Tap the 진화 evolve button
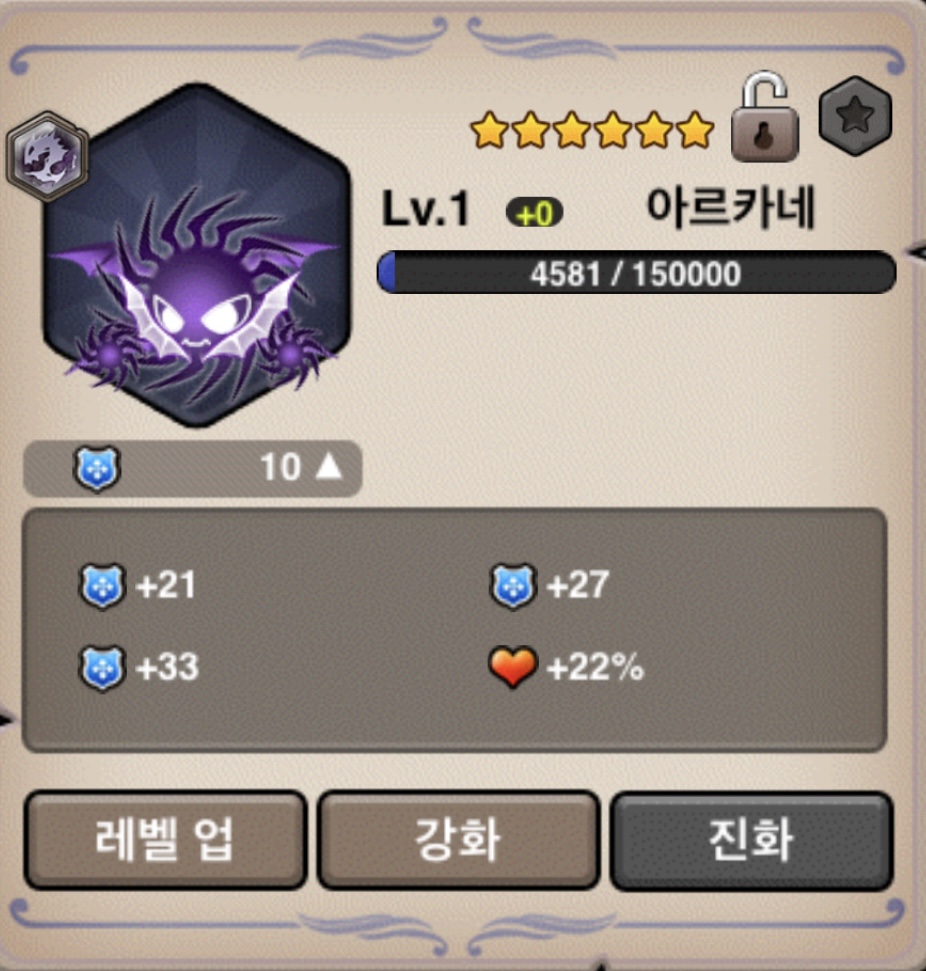926x971 pixels. coord(751,840)
